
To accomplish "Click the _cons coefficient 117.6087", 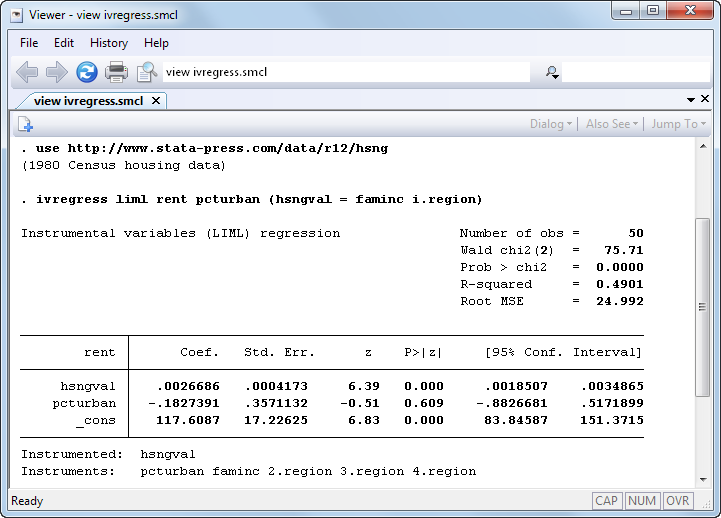I will click(x=188, y=420).
